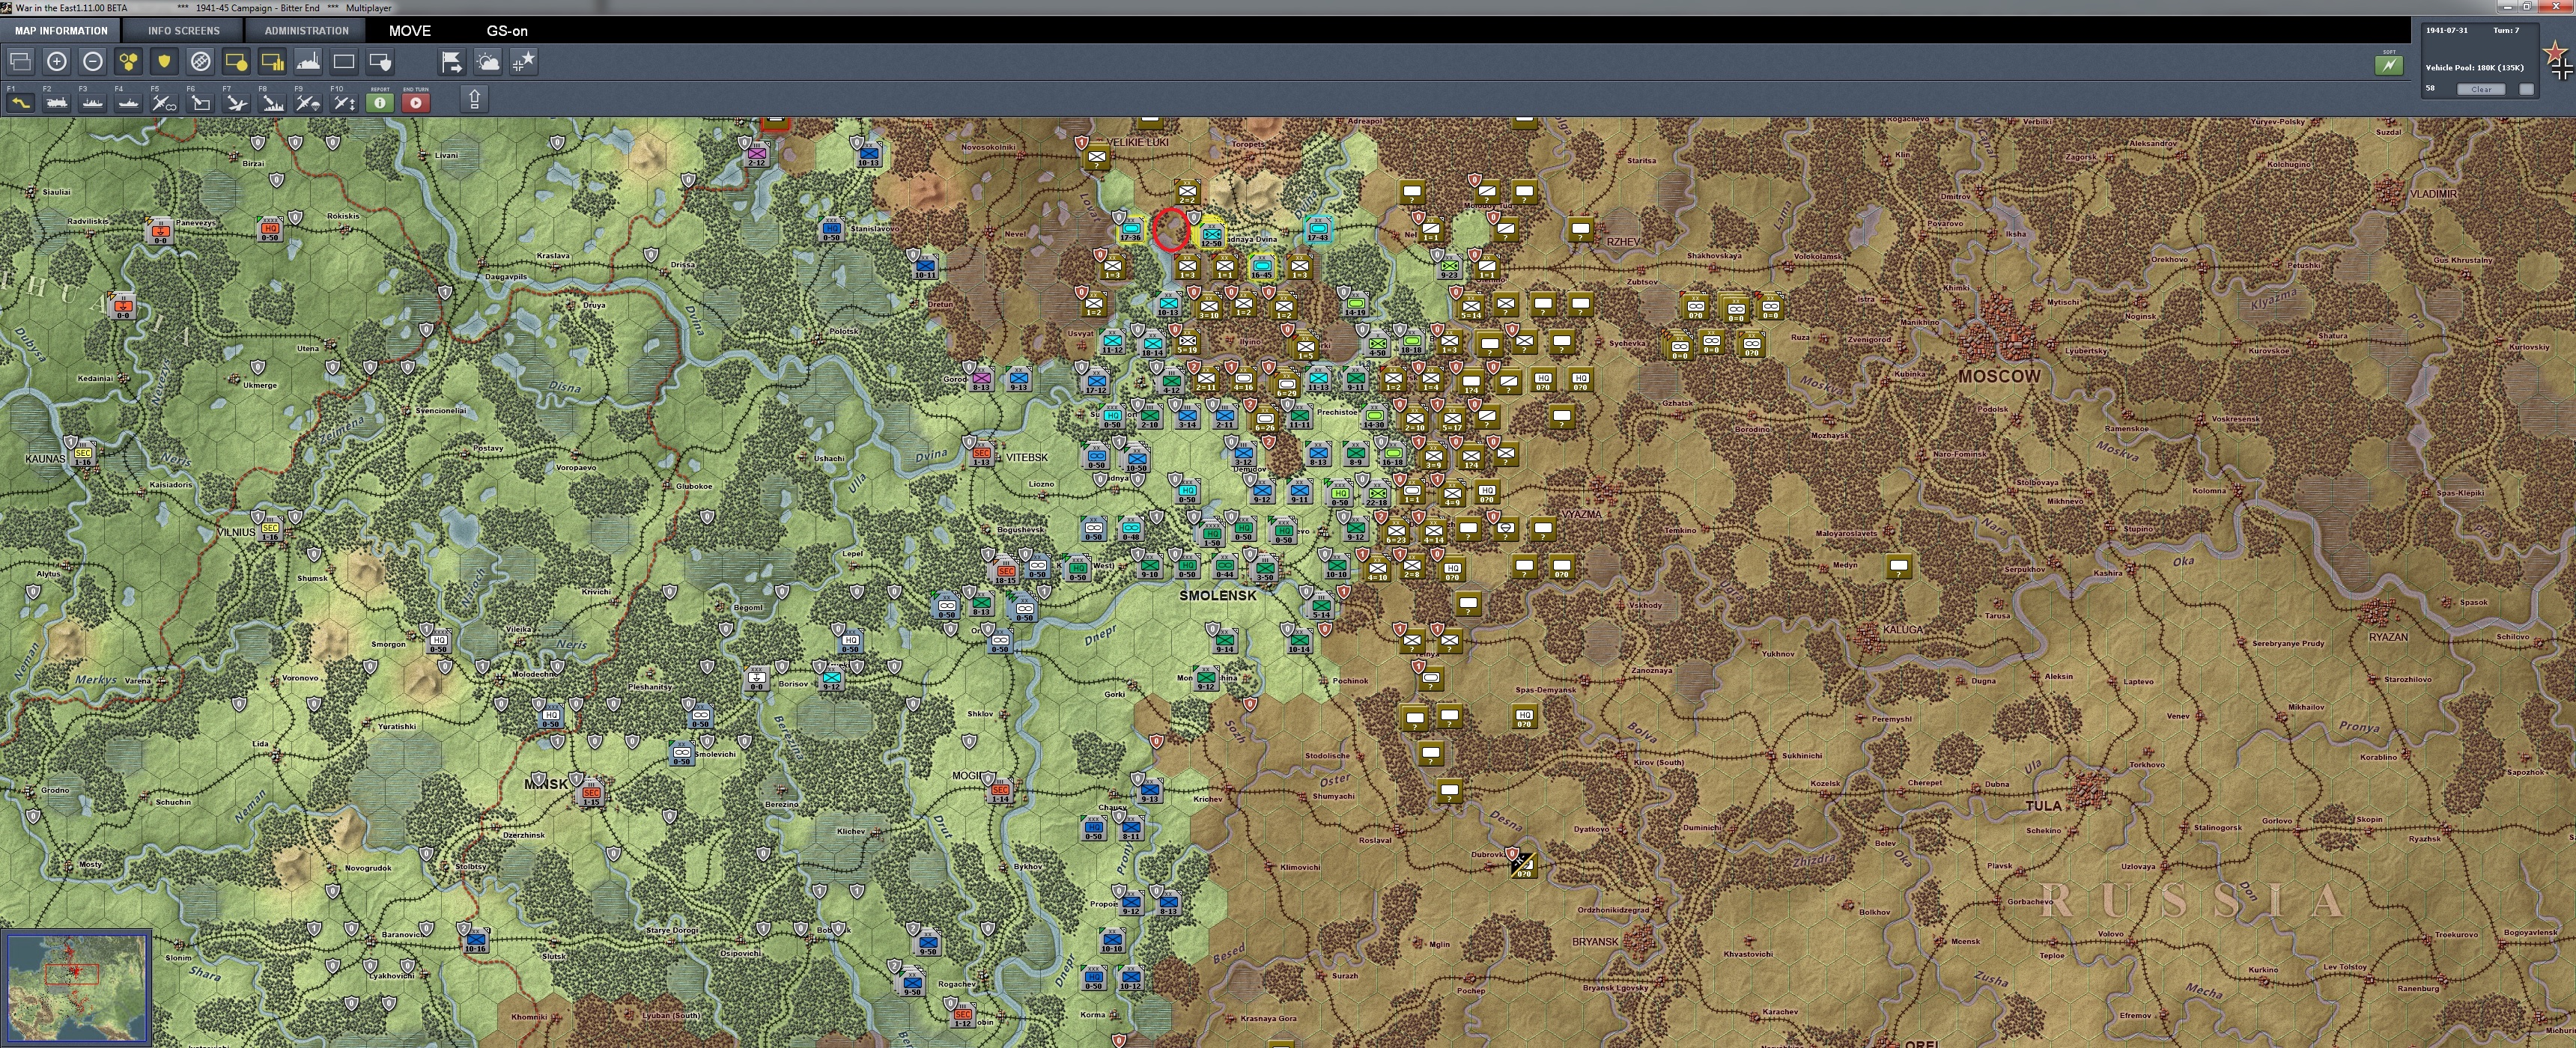Viewport: 2576px width, 1048px height.
Task: Toggle the unit counter bar-chart icon
Action: coord(272,62)
